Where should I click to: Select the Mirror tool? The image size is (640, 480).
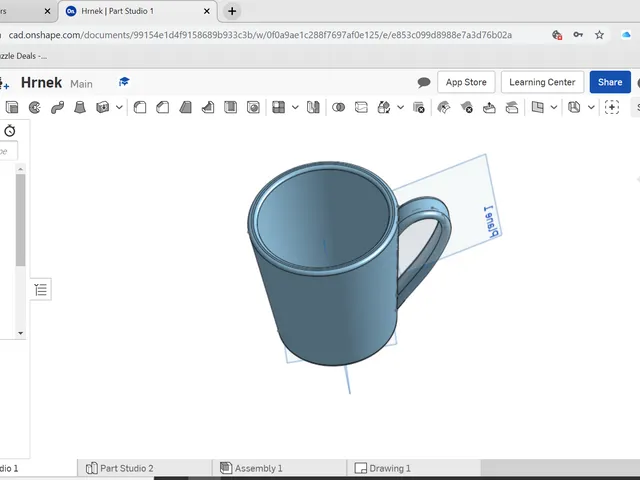coord(313,107)
